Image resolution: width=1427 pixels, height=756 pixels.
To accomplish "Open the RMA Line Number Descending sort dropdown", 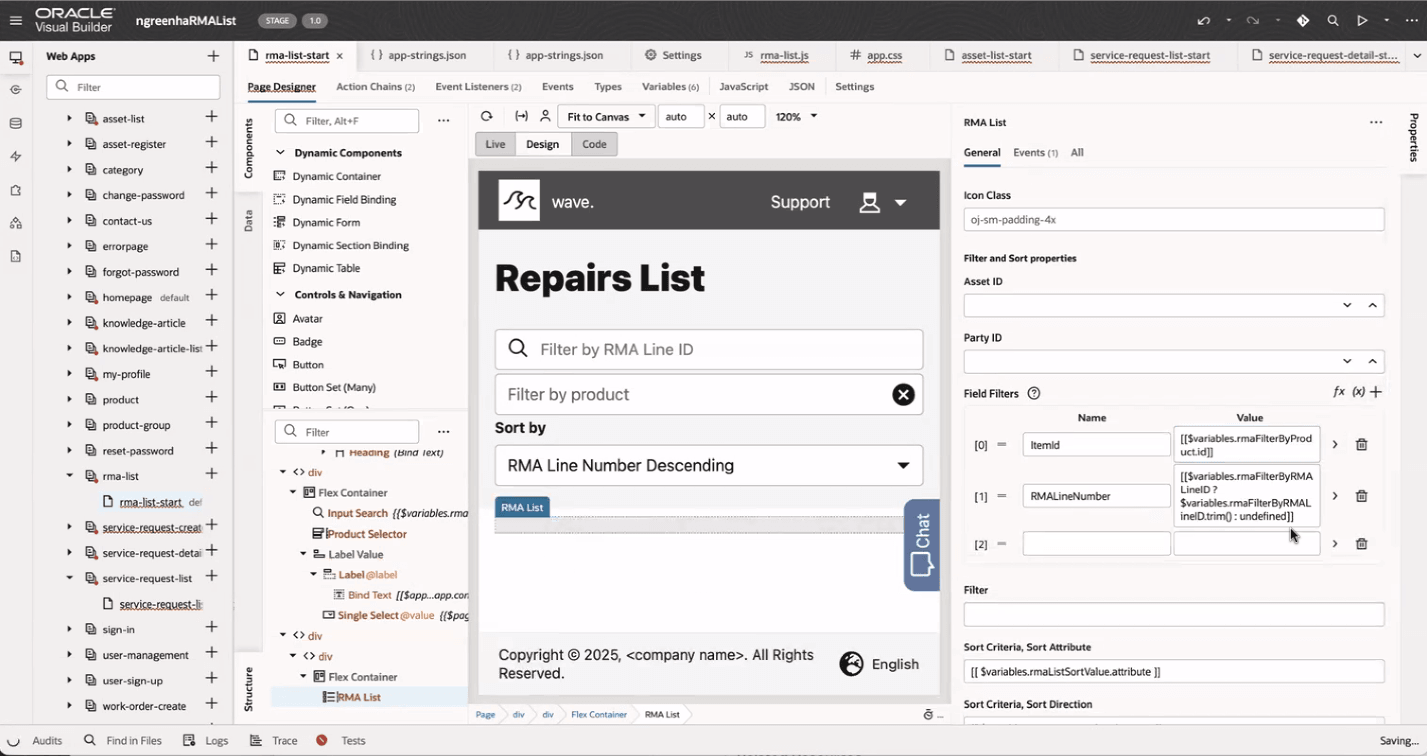I will coord(708,465).
